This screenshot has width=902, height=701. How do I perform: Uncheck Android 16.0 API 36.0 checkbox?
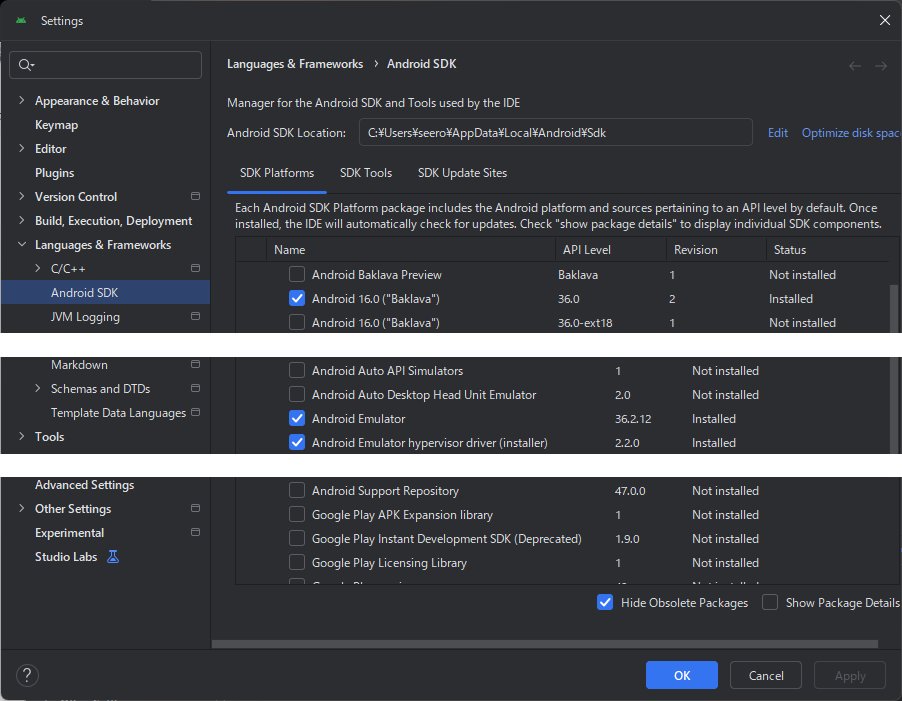tap(297, 298)
